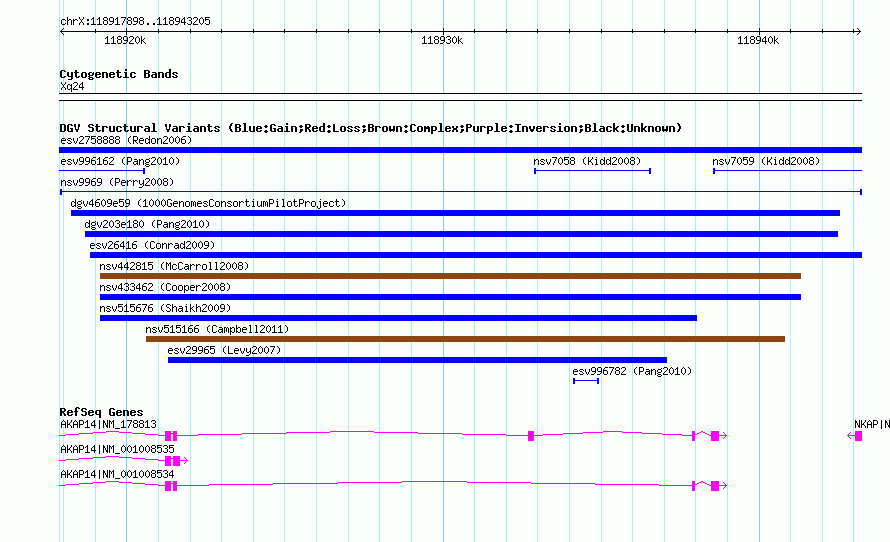Click the DGV Structural Variants track title
This screenshot has width=890, height=542.
pos(371,128)
